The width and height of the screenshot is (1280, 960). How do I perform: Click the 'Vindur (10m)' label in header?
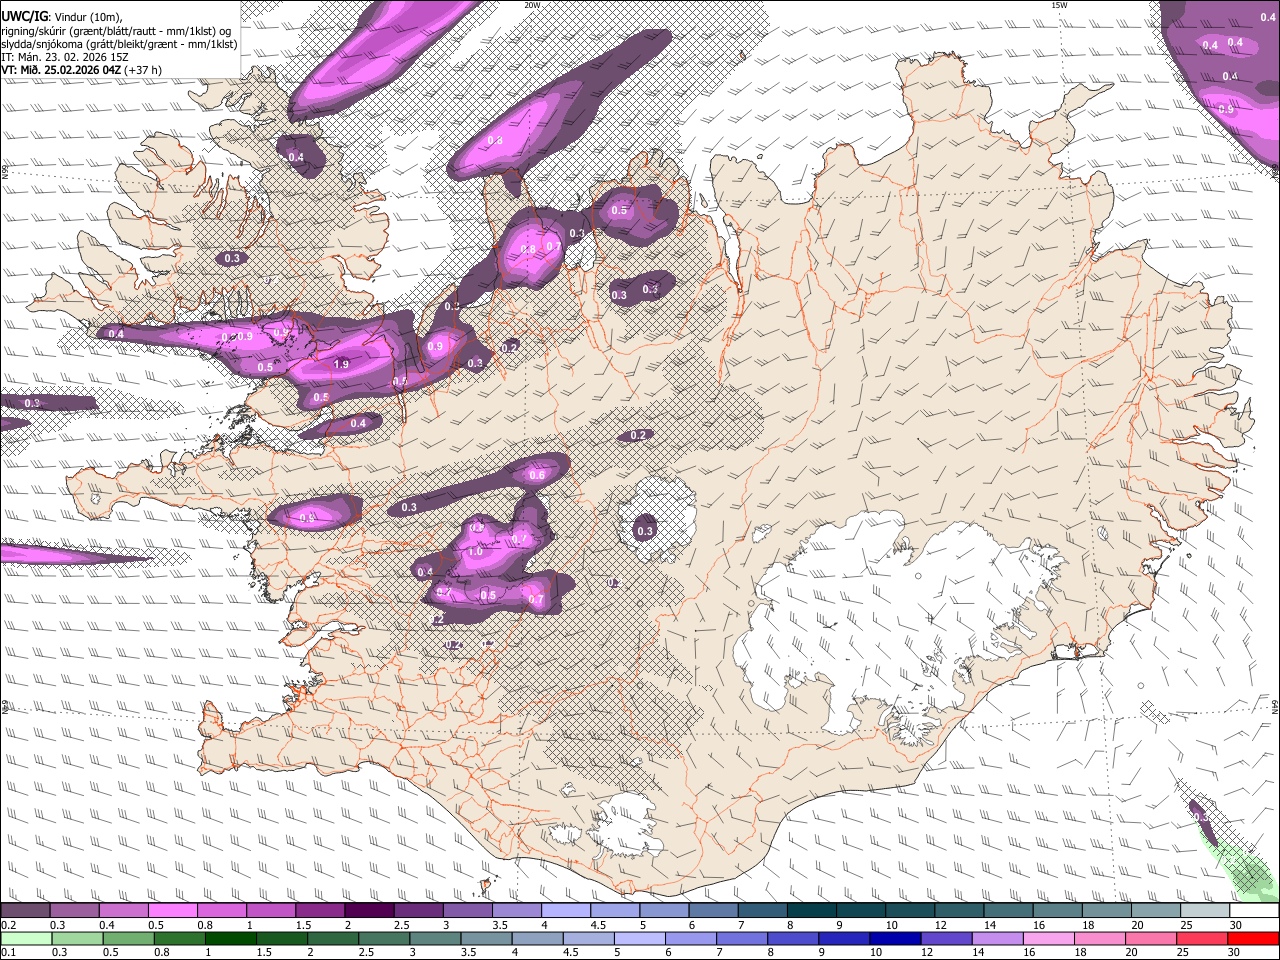point(88,17)
